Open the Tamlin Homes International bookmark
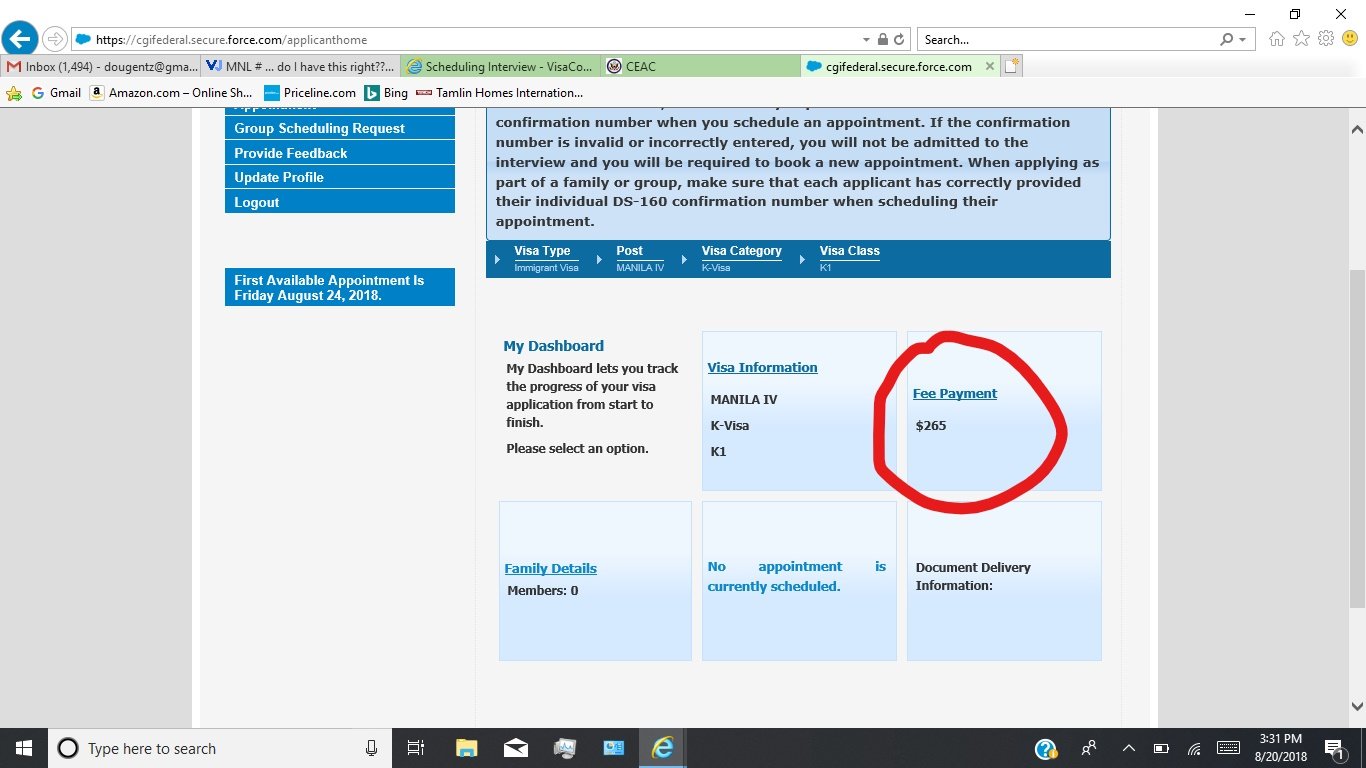 499,93
